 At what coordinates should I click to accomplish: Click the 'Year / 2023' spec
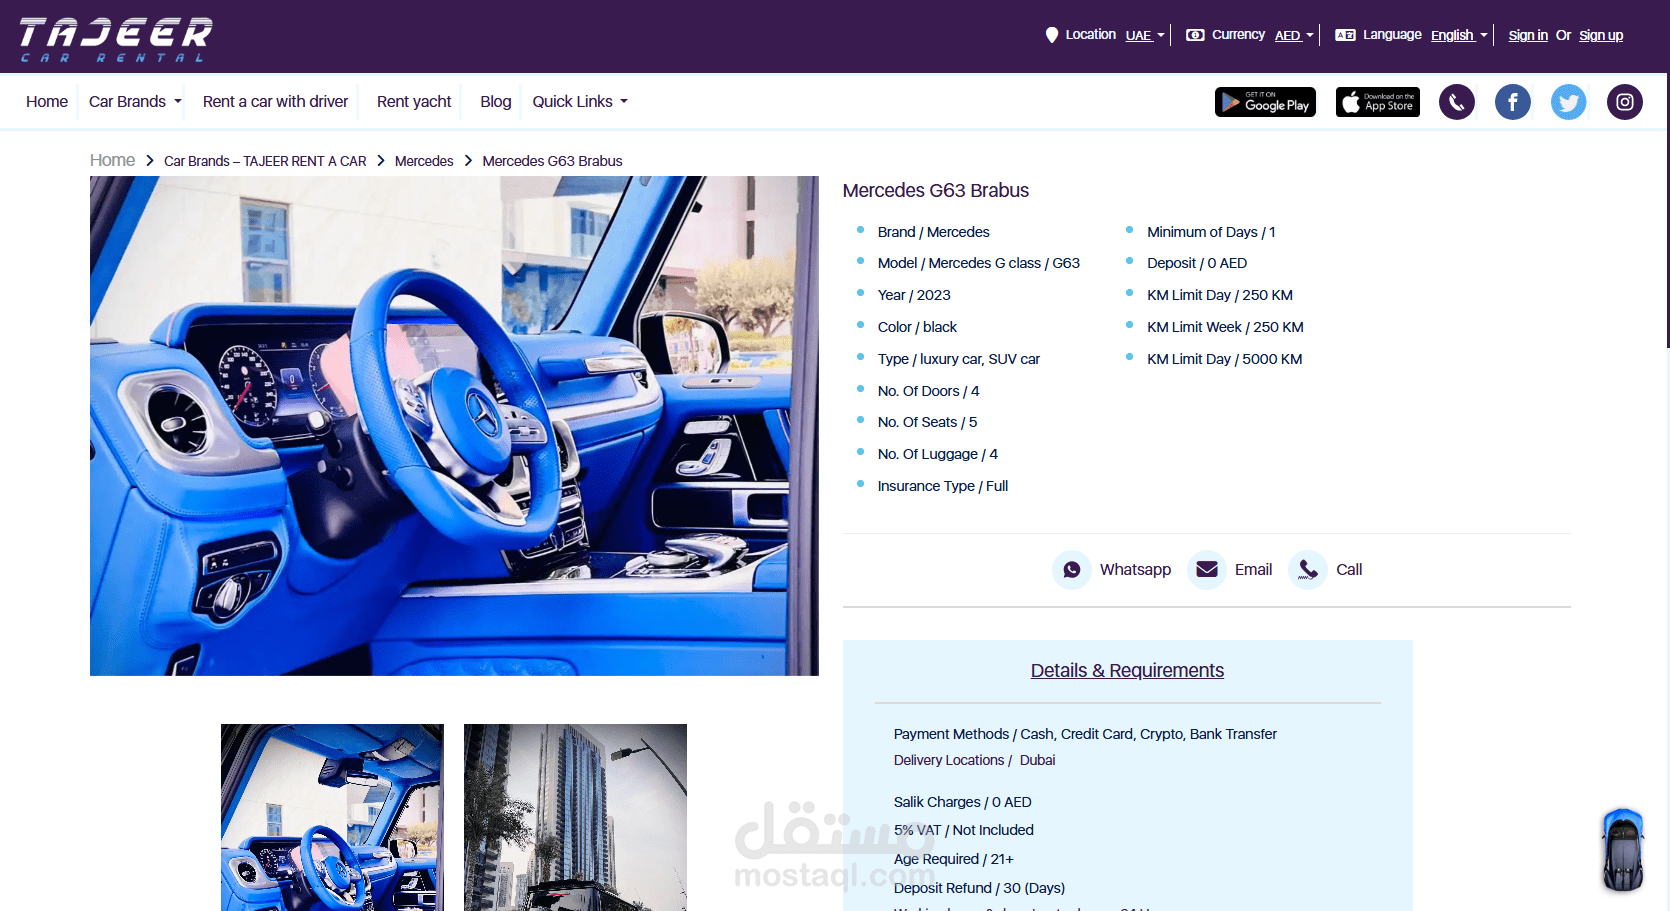point(914,295)
